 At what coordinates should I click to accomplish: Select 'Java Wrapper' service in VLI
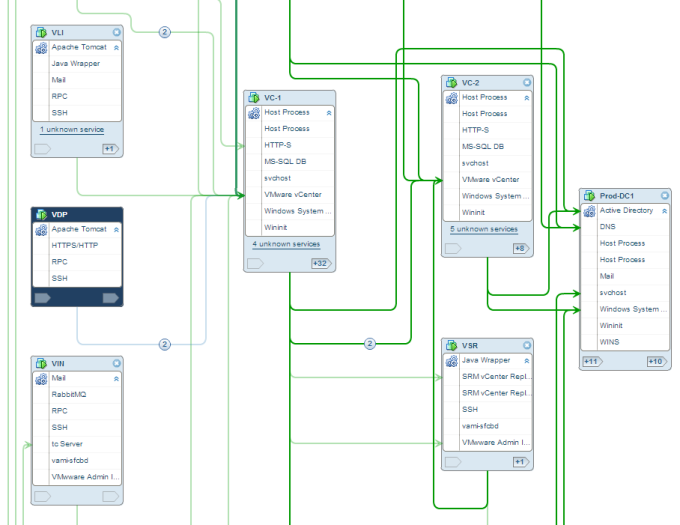point(77,64)
